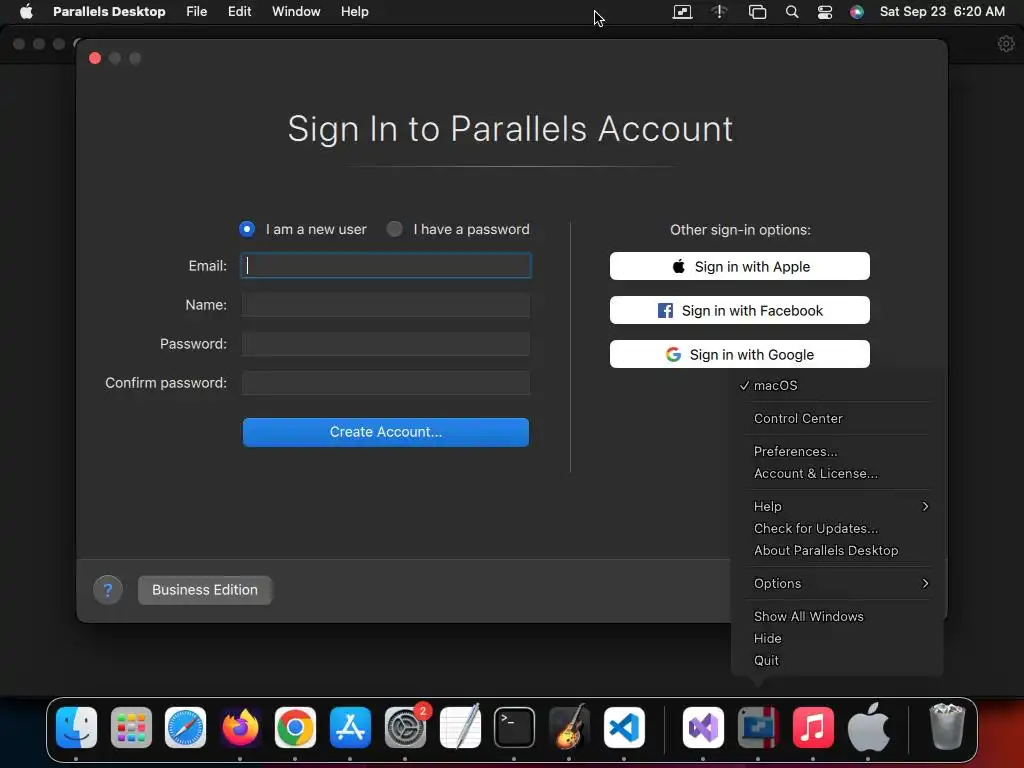Click Sign in with Apple
1024x768 pixels.
point(739,266)
